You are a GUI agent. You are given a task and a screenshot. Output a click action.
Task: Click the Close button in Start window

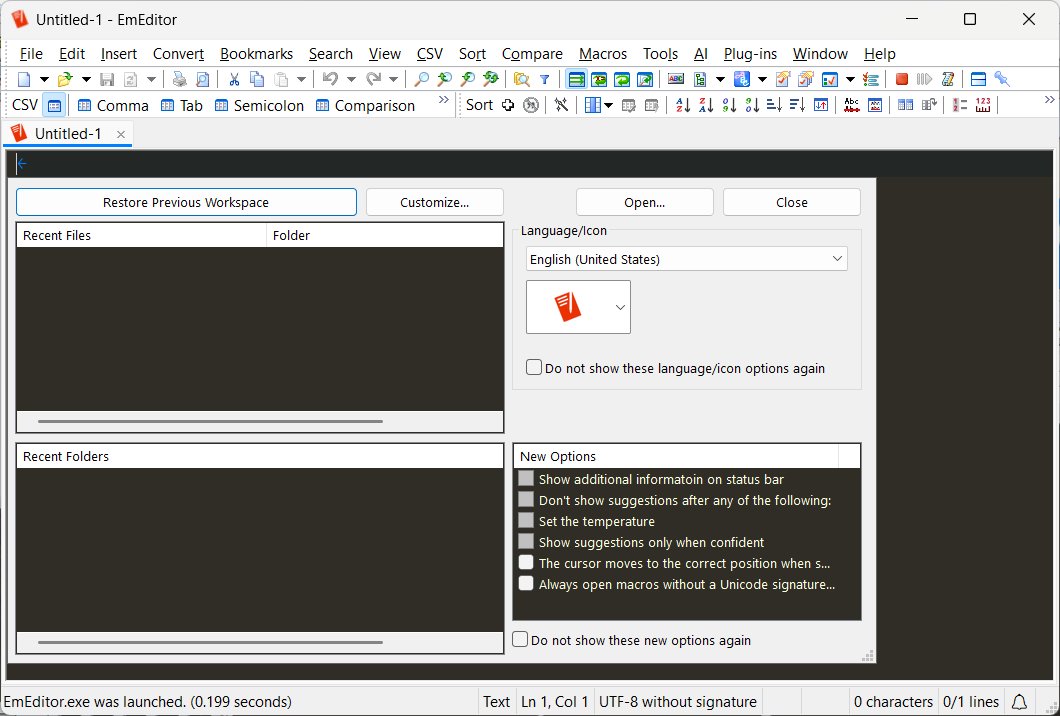point(792,202)
